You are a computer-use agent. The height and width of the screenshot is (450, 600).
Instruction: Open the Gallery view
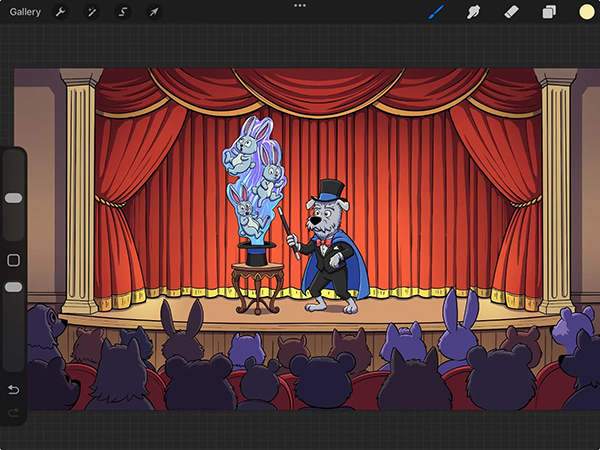[26, 12]
